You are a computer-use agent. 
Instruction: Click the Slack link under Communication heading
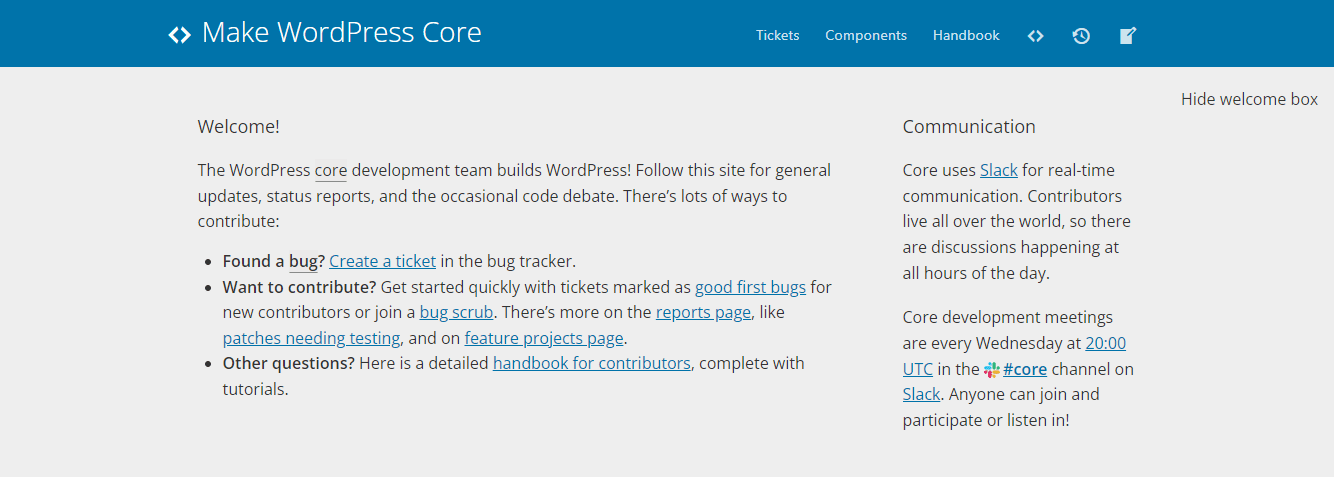pyautogui.click(x=998, y=170)
